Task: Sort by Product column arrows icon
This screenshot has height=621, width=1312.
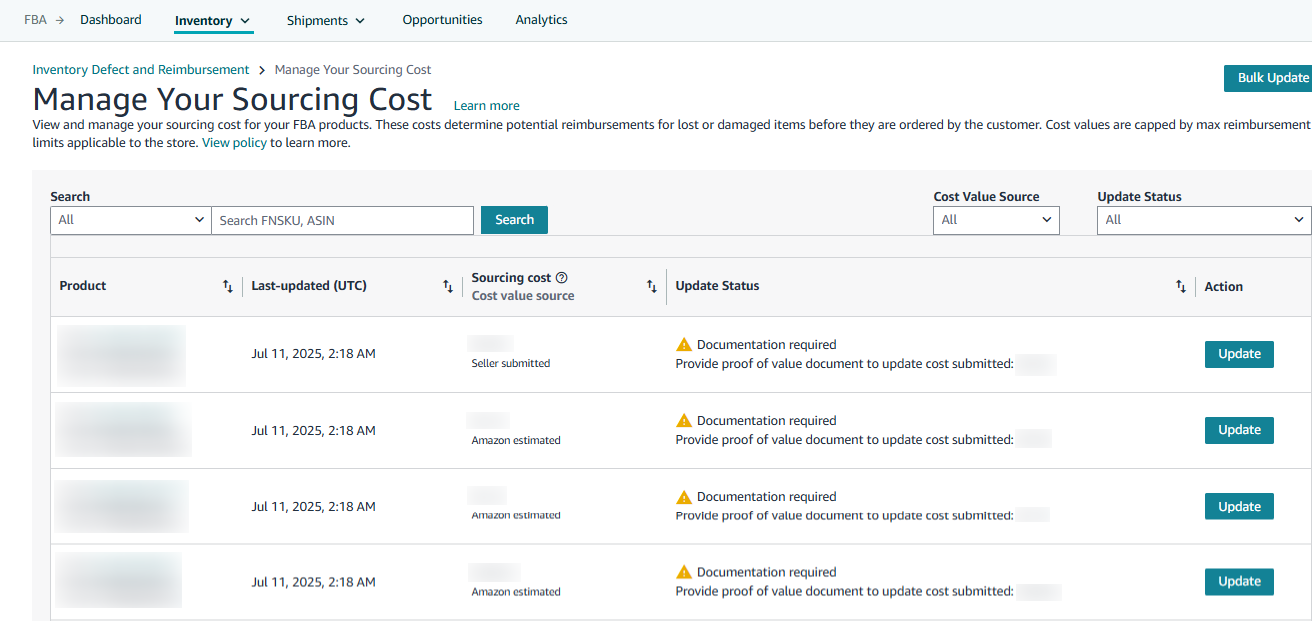Action: (x=227, y=287)
